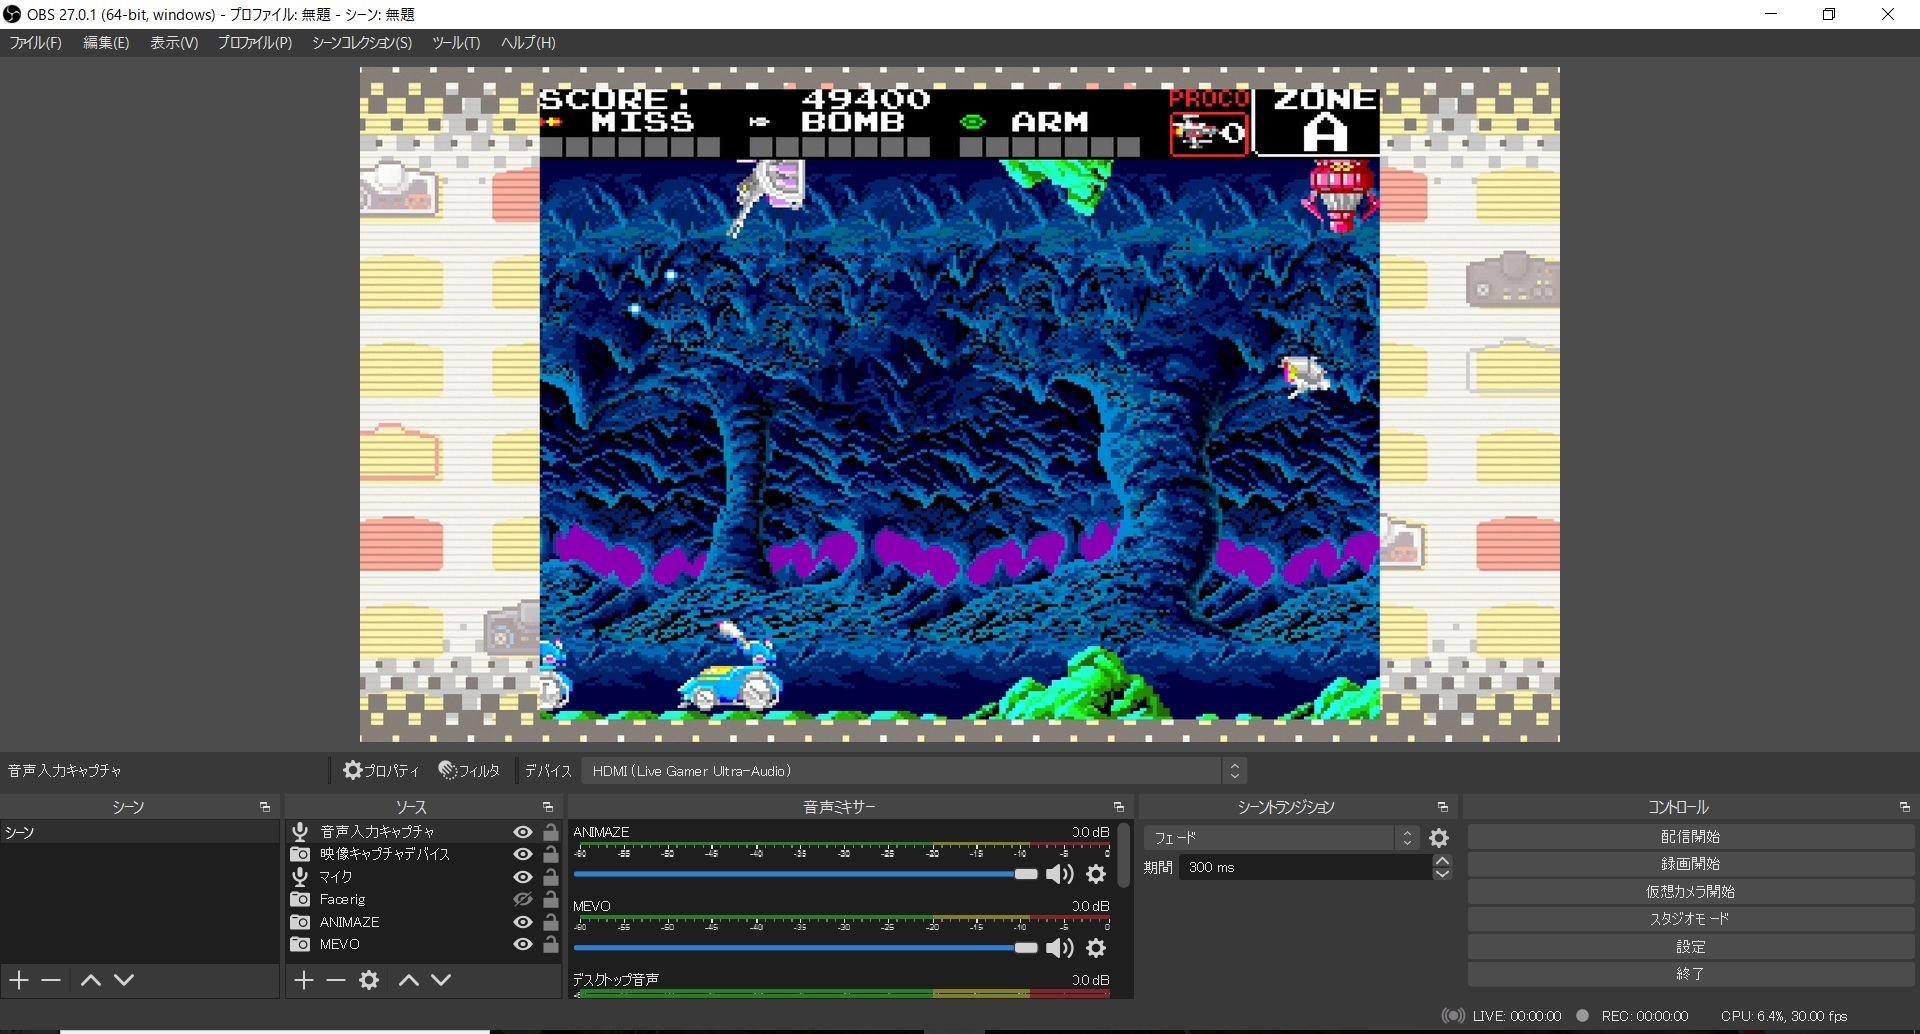Click the 300 ms duration field
1920x1034 pixels.
[x=1305, y=868]
